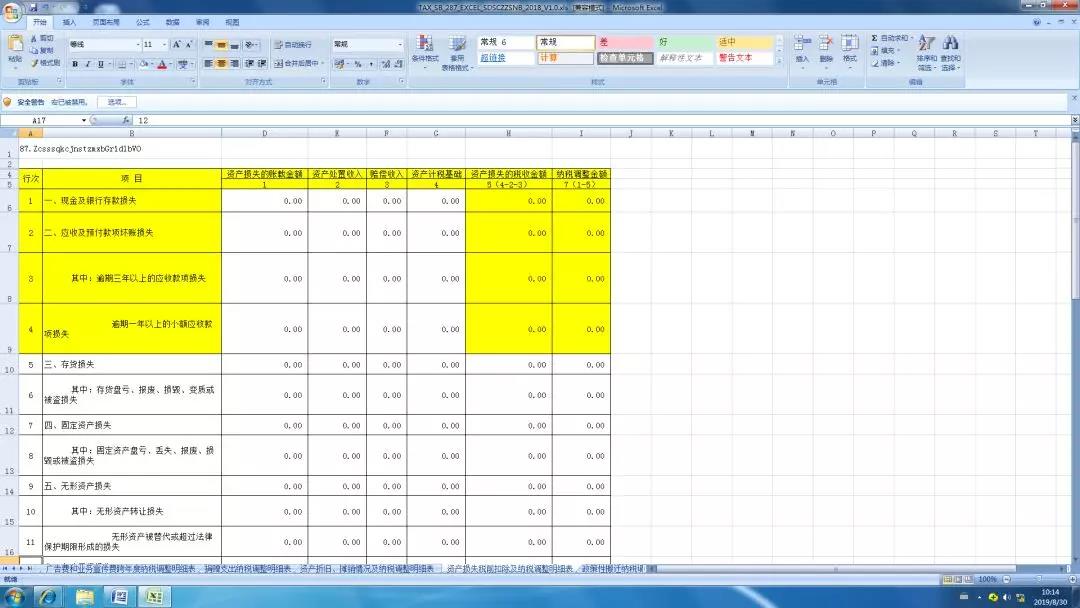Image resolution: width=1080 pixels, height=608 pixels.
Task: Open Find and Select (查找和选择)
Action: [950, 52]
